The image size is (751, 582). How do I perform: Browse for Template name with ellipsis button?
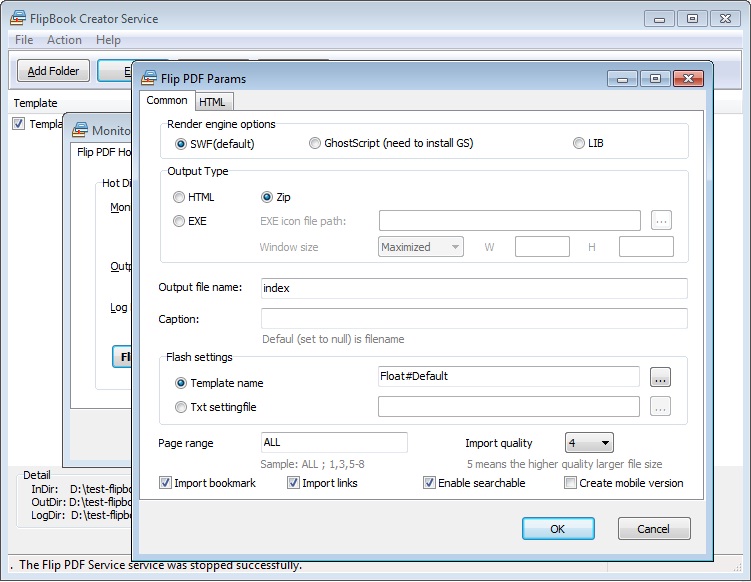click(x=660, y=377)
